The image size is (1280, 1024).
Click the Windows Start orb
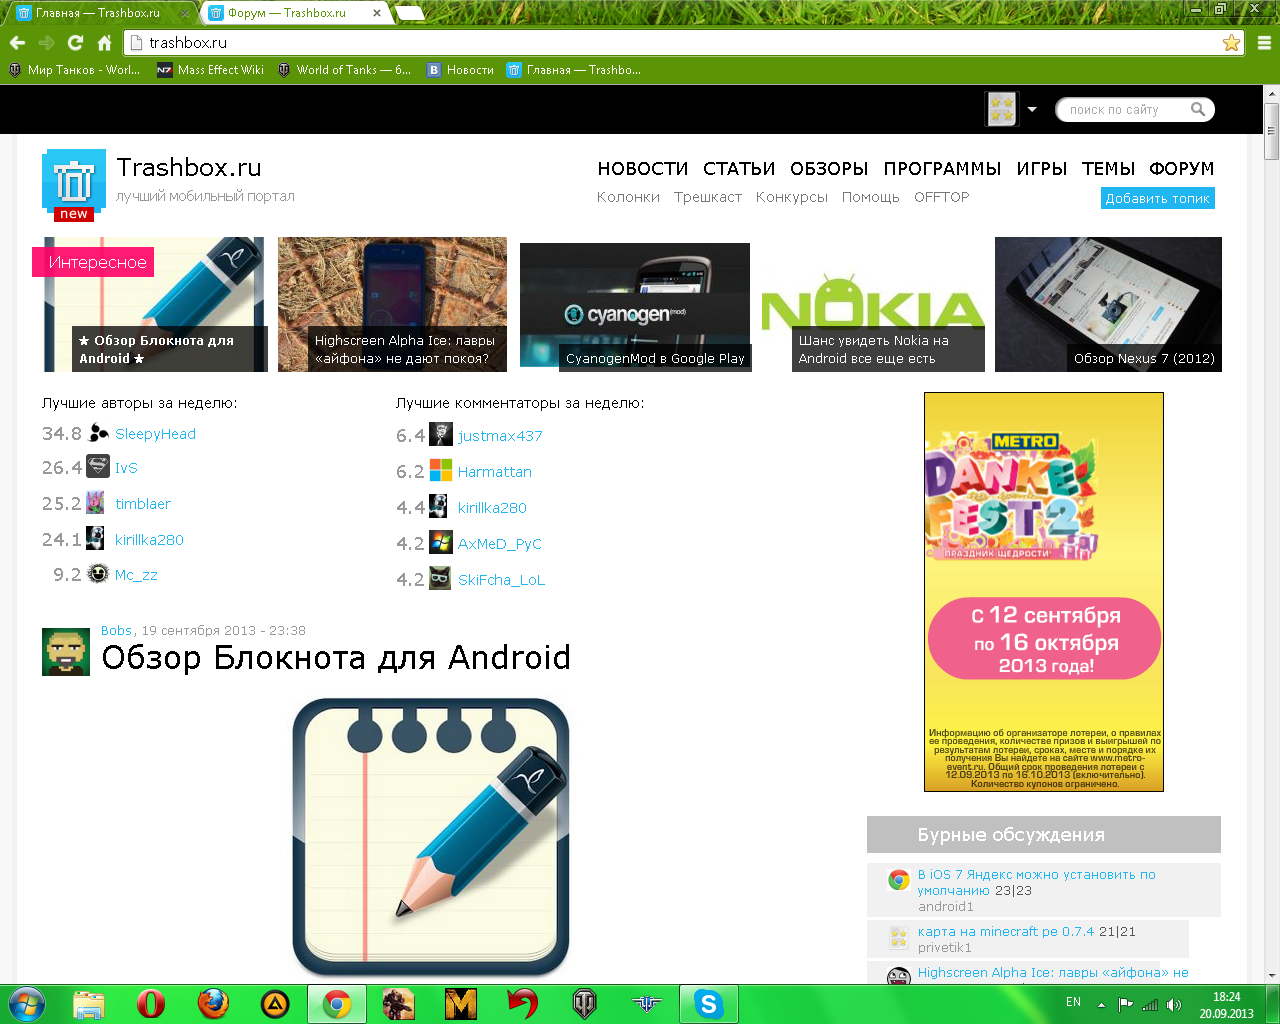pos(27,1003)
